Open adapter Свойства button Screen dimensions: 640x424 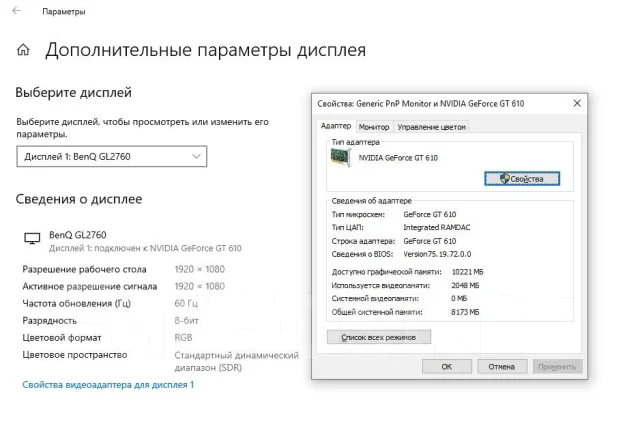(x=522, y=178)
